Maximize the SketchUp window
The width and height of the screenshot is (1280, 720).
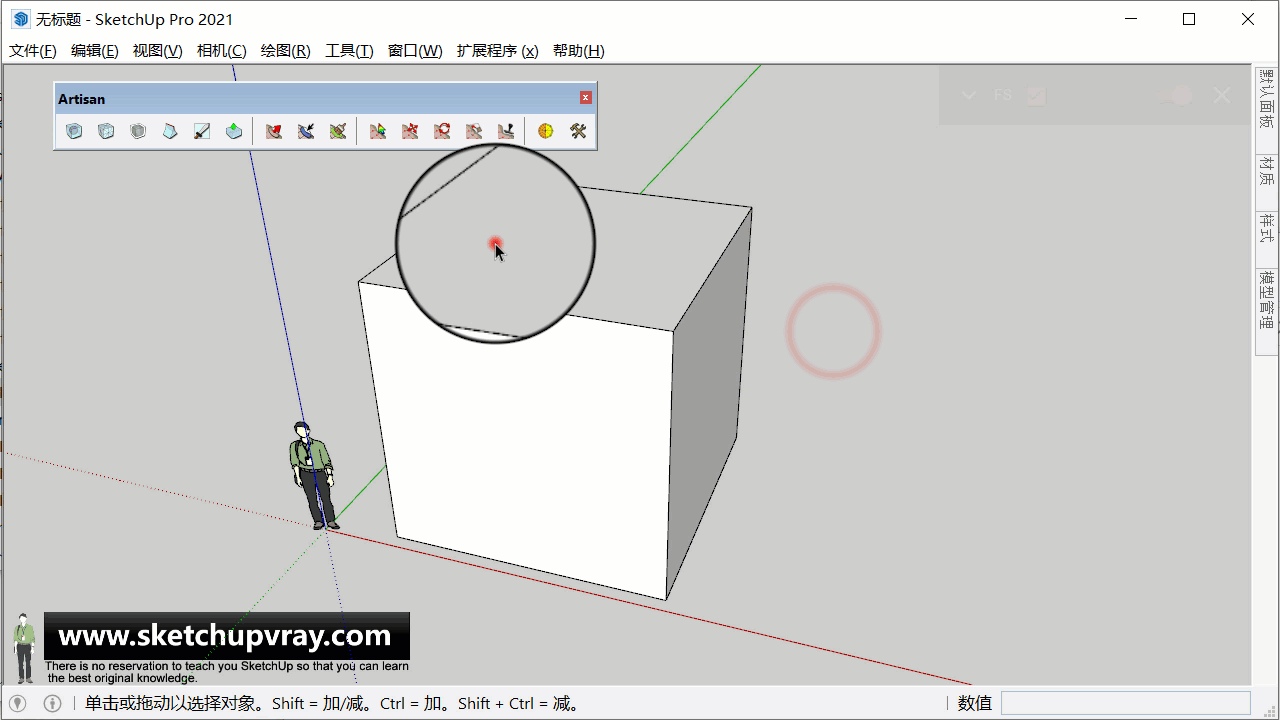point(1189,19)
